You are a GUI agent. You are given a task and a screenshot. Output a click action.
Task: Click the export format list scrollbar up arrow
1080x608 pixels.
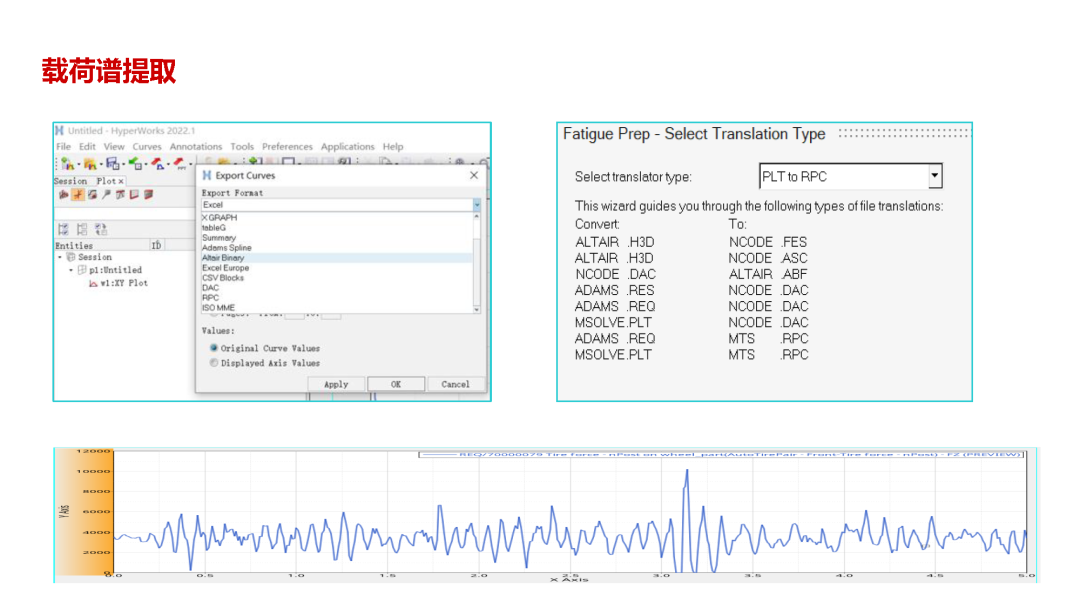point(477,216)
